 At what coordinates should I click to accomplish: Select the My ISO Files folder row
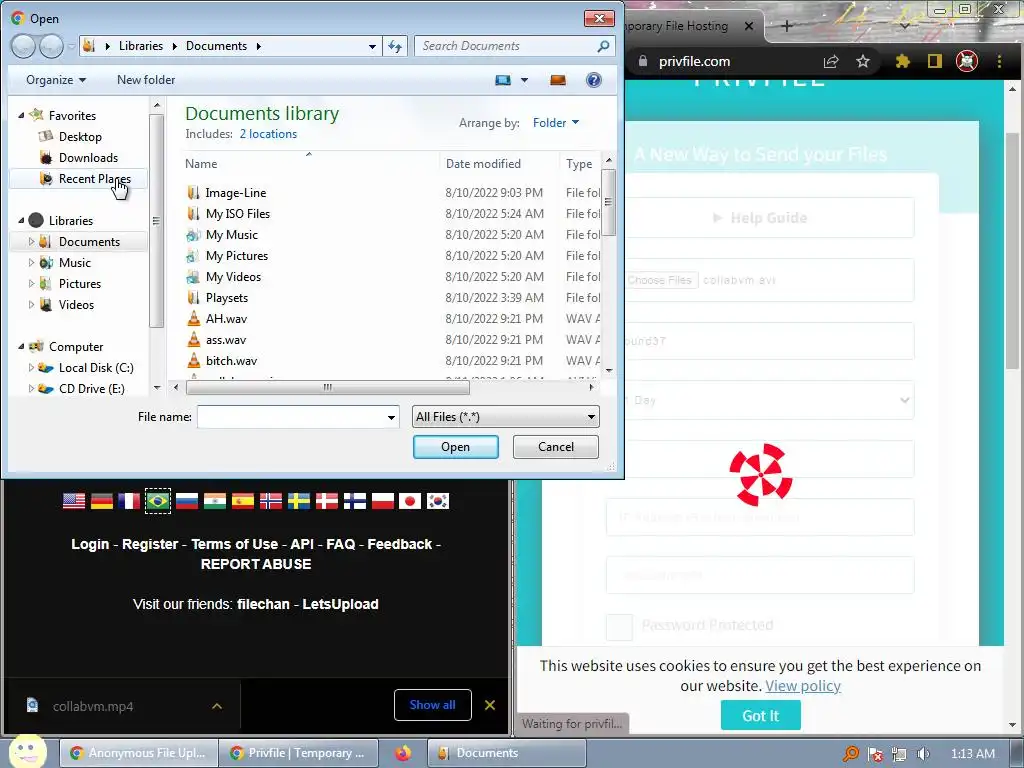[392, 214]
